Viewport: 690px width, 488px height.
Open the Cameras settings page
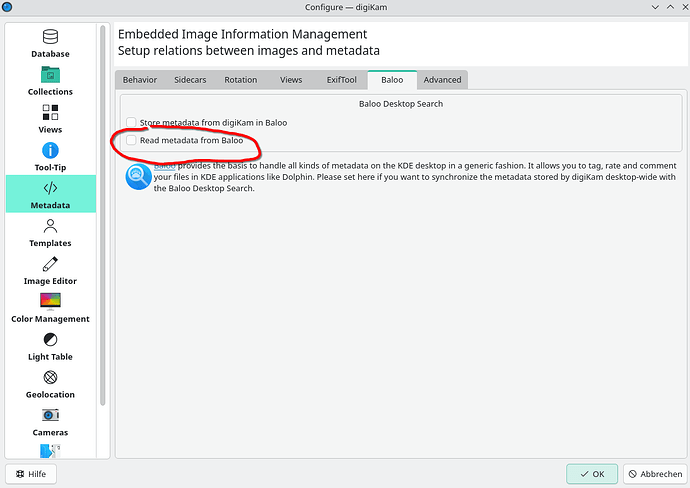[50, 422]
